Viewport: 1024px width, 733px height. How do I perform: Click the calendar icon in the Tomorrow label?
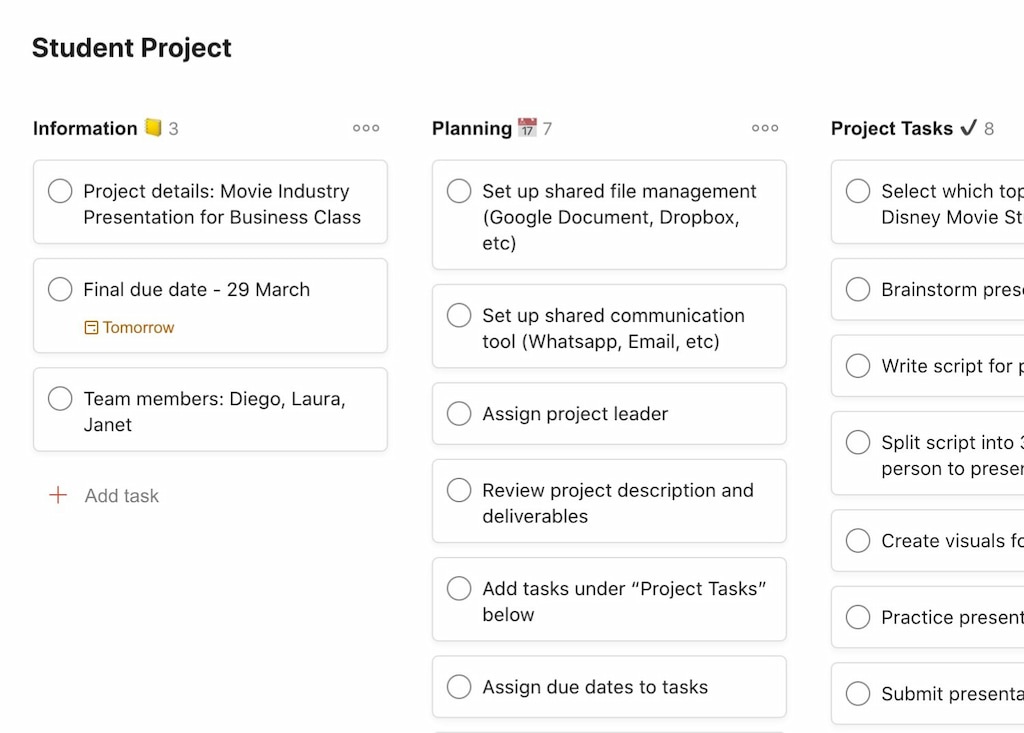pyautogui.click(x=92, y=328)
